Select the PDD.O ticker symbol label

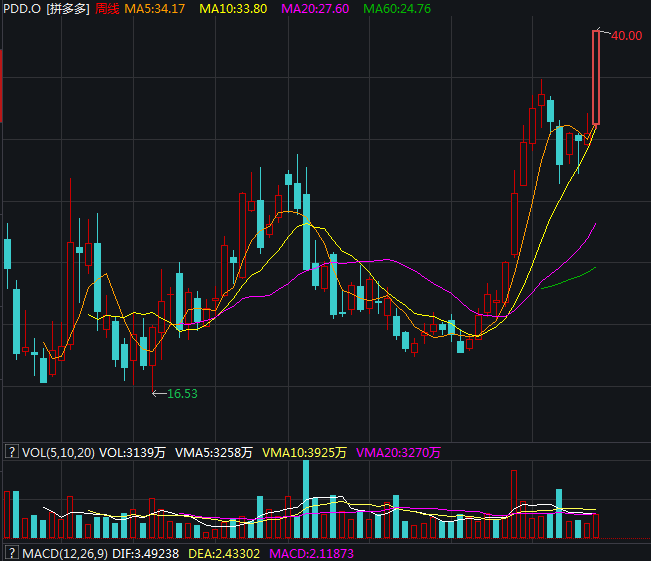[22, 9]
